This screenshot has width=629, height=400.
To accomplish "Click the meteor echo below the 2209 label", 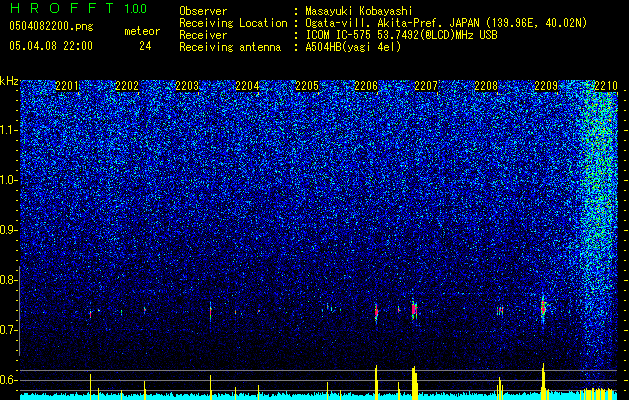I will 544,308.
